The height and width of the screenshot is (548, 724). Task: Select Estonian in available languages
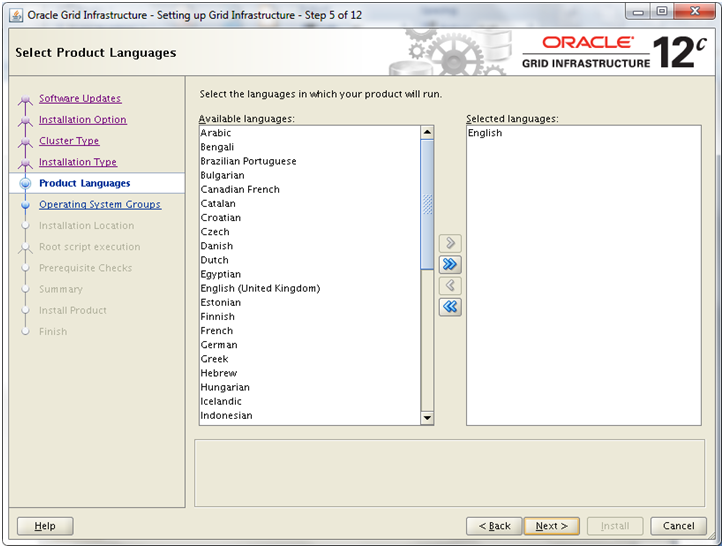(310, 302)
